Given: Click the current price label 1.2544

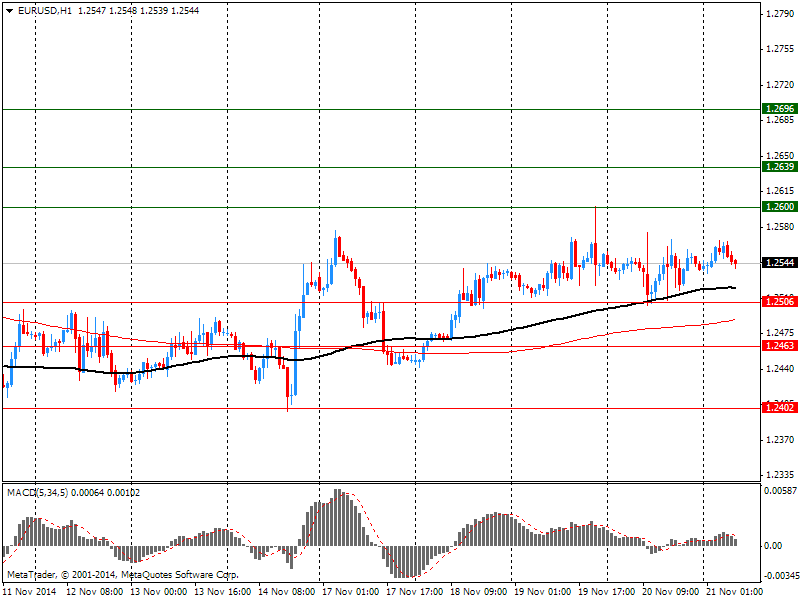Looking at the screenshot, I should 780,263.
